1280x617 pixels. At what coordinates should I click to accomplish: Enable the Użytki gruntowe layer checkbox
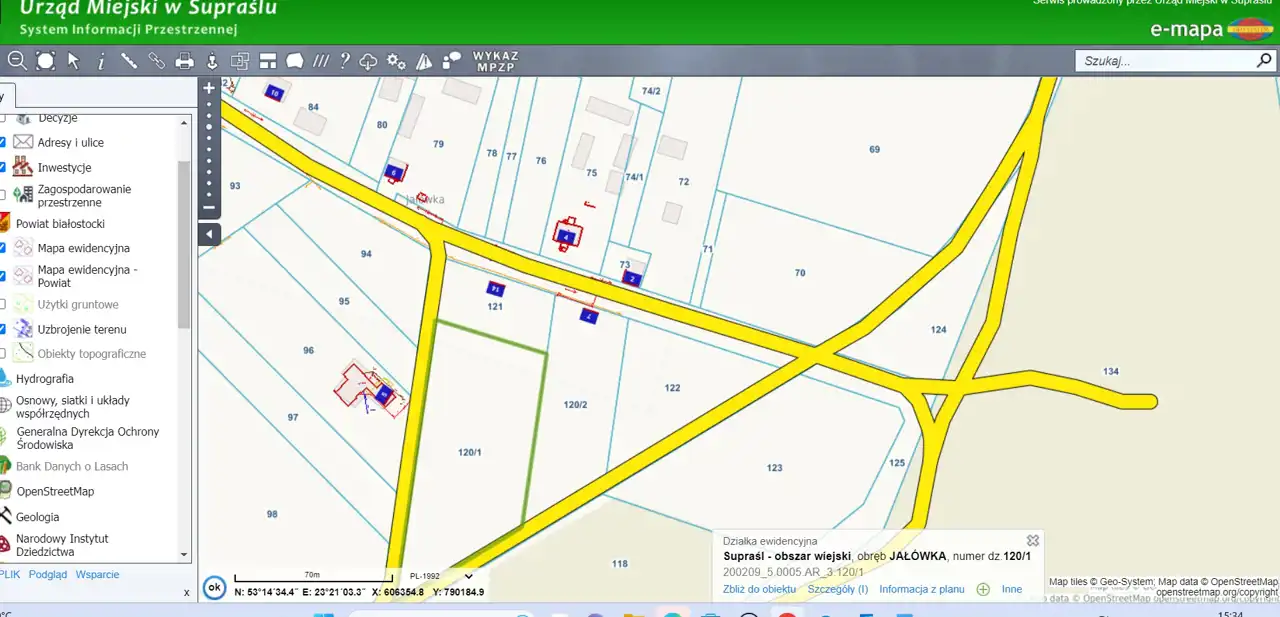3,304
